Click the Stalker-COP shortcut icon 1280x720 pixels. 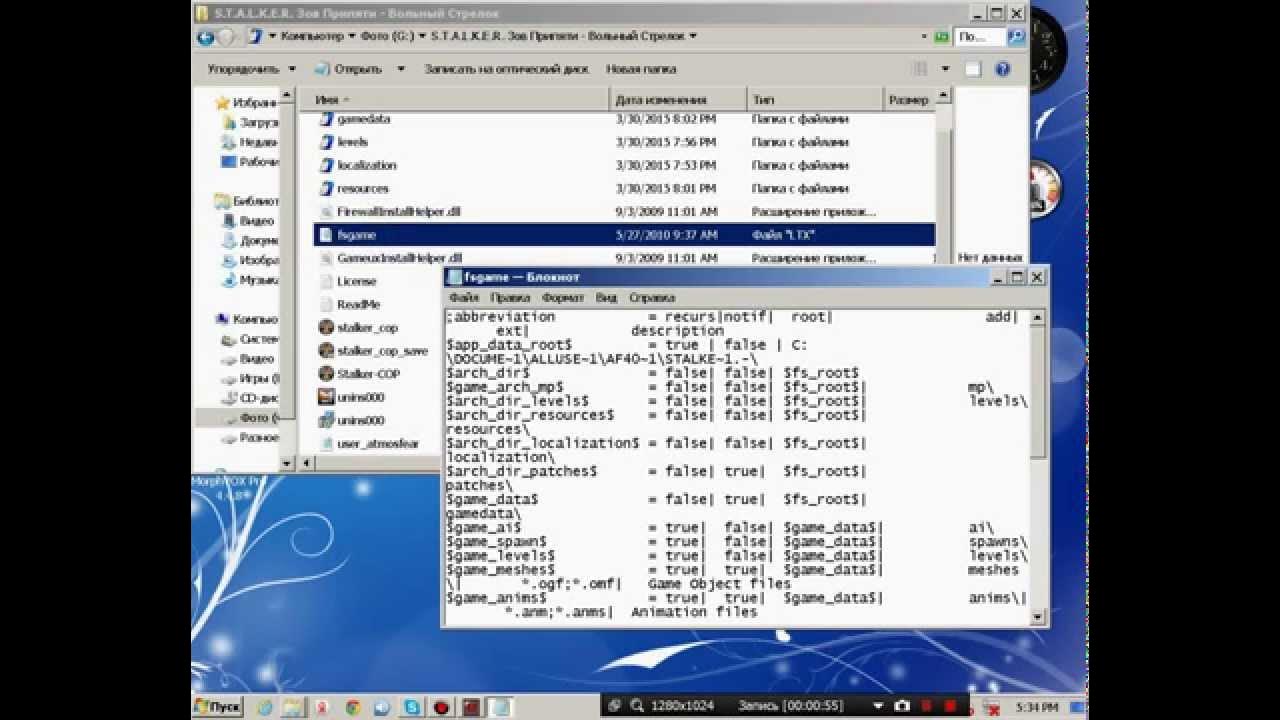coord(326,373)
